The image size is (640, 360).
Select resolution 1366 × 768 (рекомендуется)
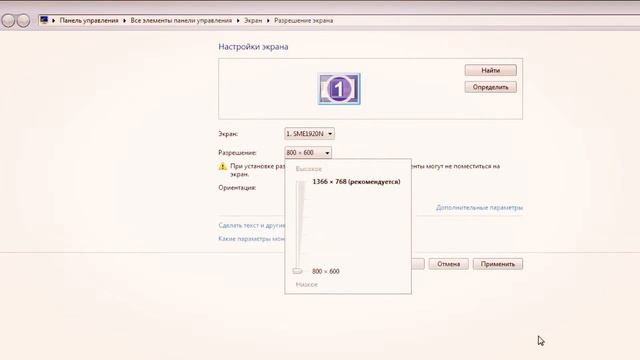point(356,182)
